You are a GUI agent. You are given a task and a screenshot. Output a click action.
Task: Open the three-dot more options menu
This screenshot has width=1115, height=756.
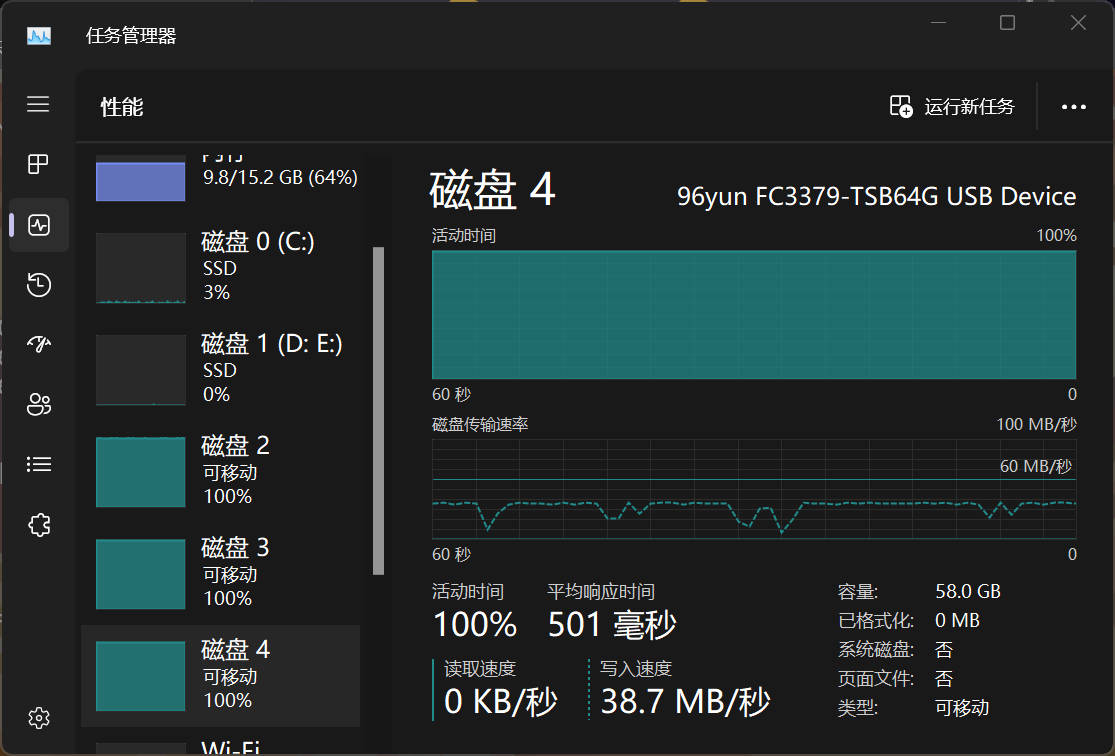(x=1073, y=107)
